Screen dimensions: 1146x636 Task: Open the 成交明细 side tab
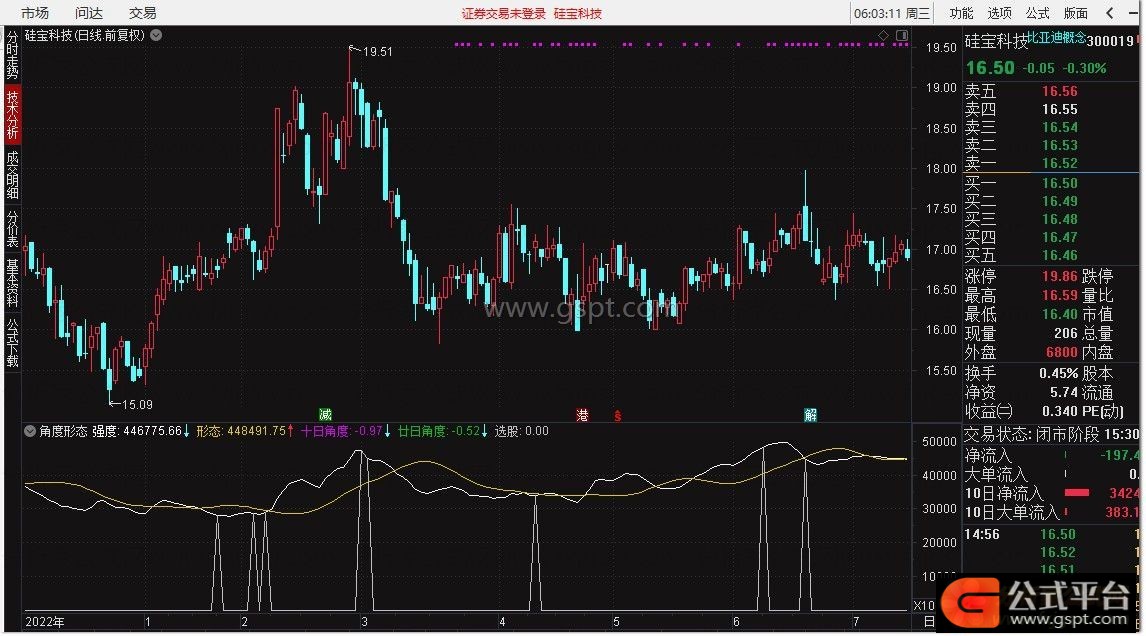pos(12,175)
